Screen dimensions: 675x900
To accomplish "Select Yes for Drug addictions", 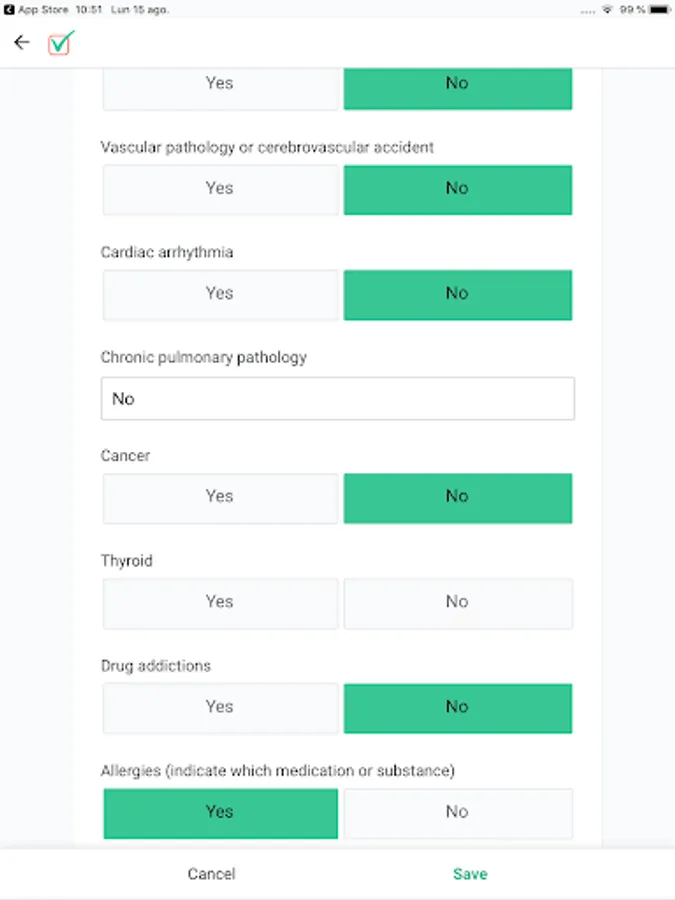I will click(x=220, y=708).
